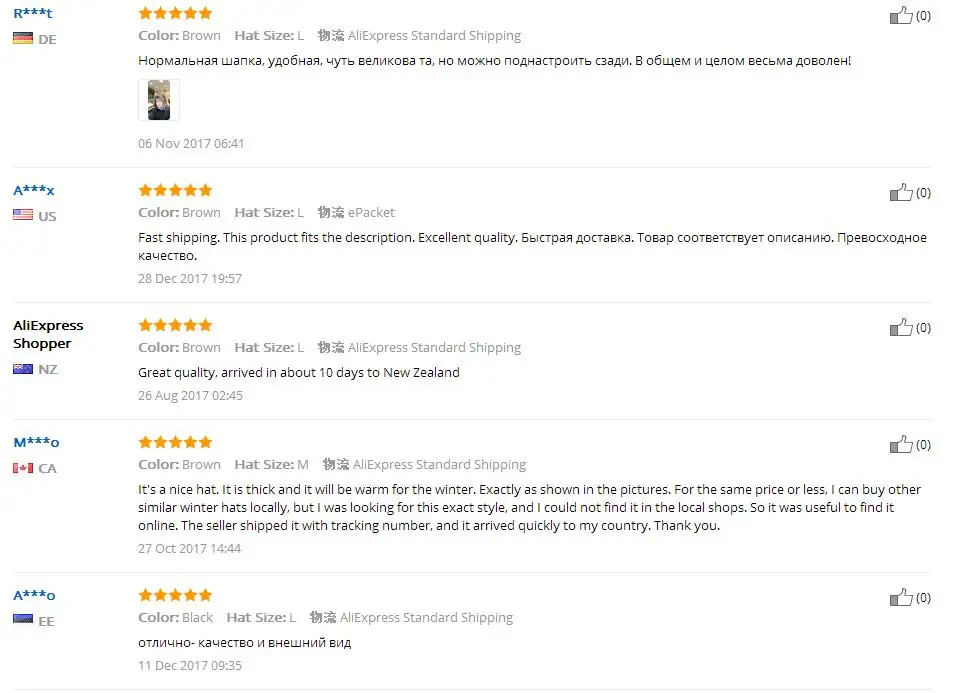Click the New Zealand flag icon
This screenshot has width=958, height=693.
23,369
